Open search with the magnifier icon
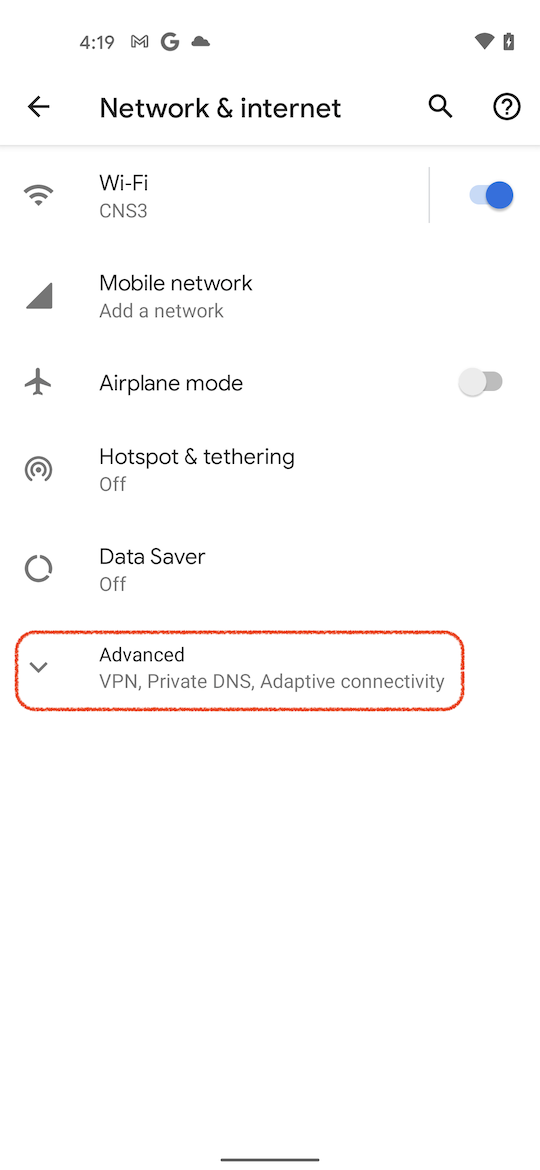 (x=440, y=107)
